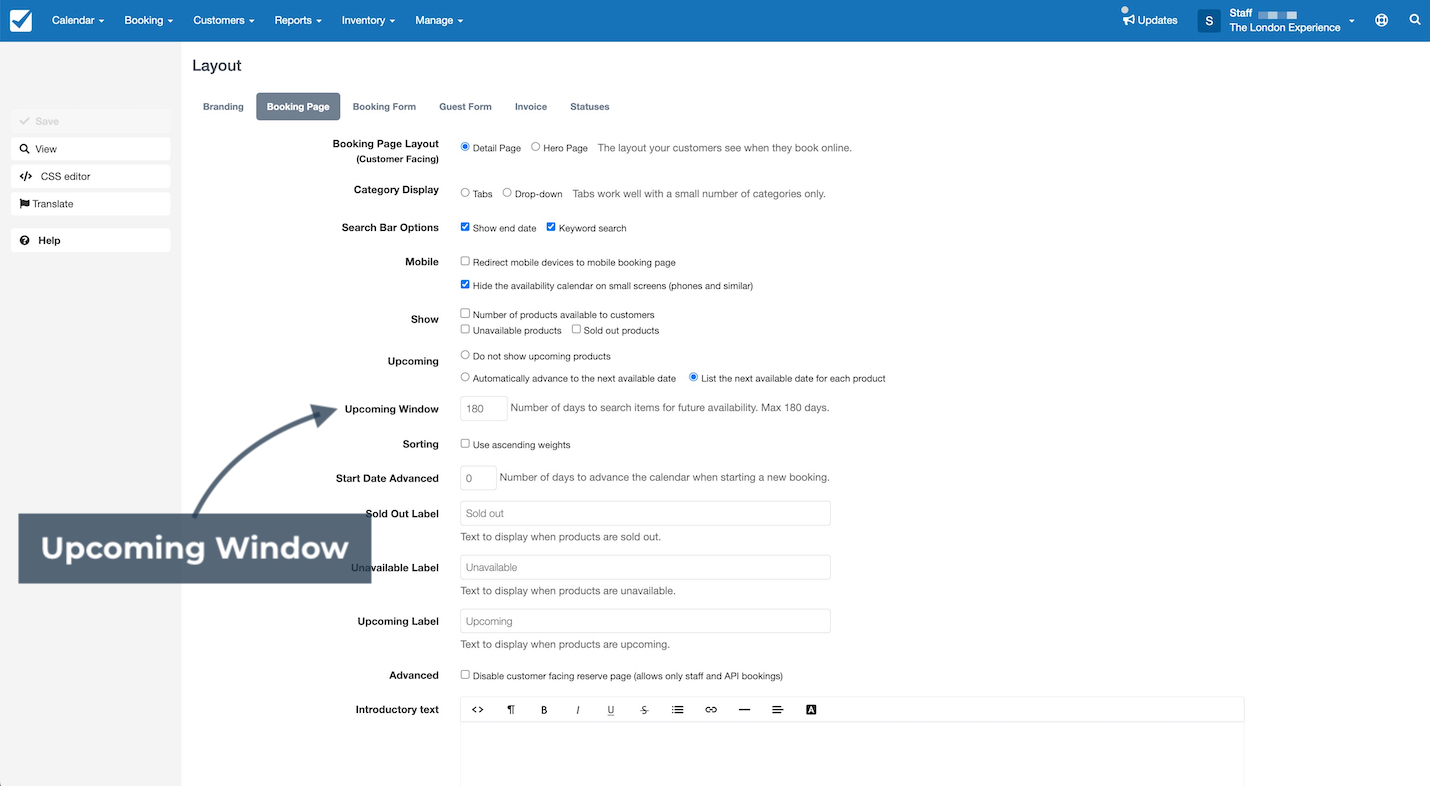This screenshot has height=786, width=1430.
Task: Insert a list in the editor
Action: [x=678, y=710]
